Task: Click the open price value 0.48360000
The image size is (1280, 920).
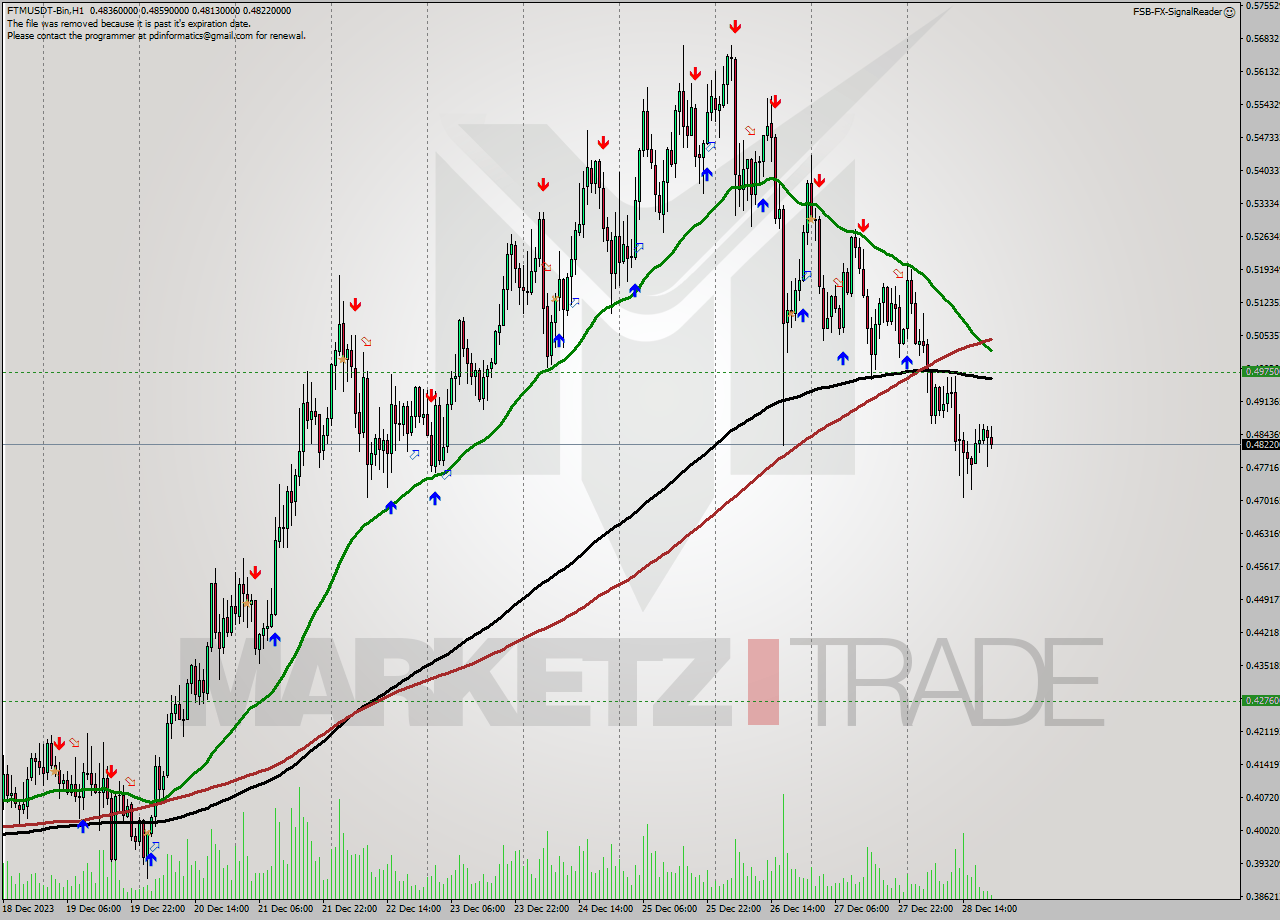Action: (x=115, y=11)
